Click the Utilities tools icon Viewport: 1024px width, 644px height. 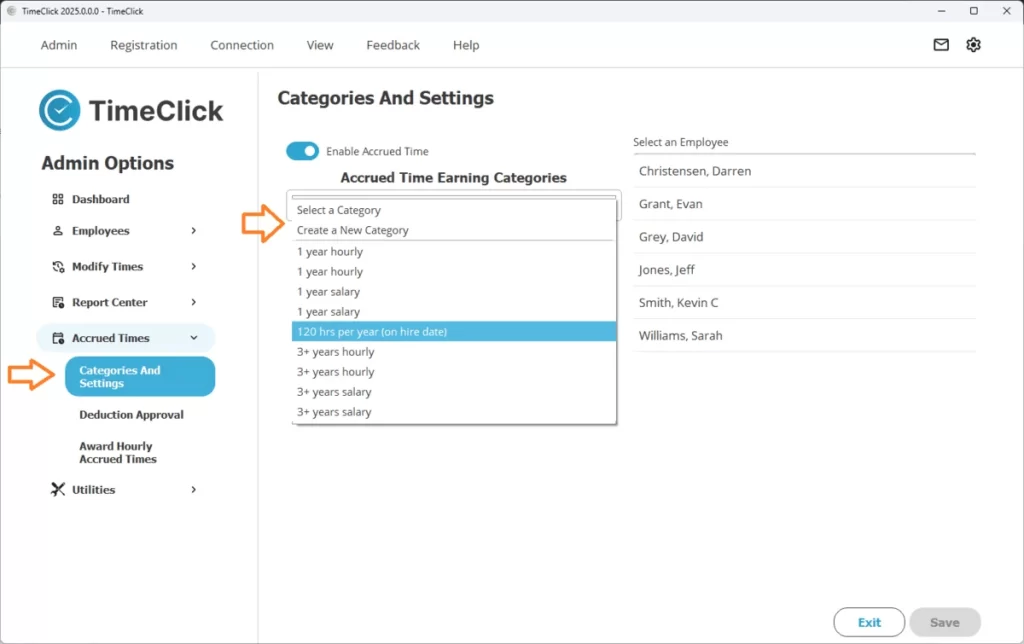(58, 489)
